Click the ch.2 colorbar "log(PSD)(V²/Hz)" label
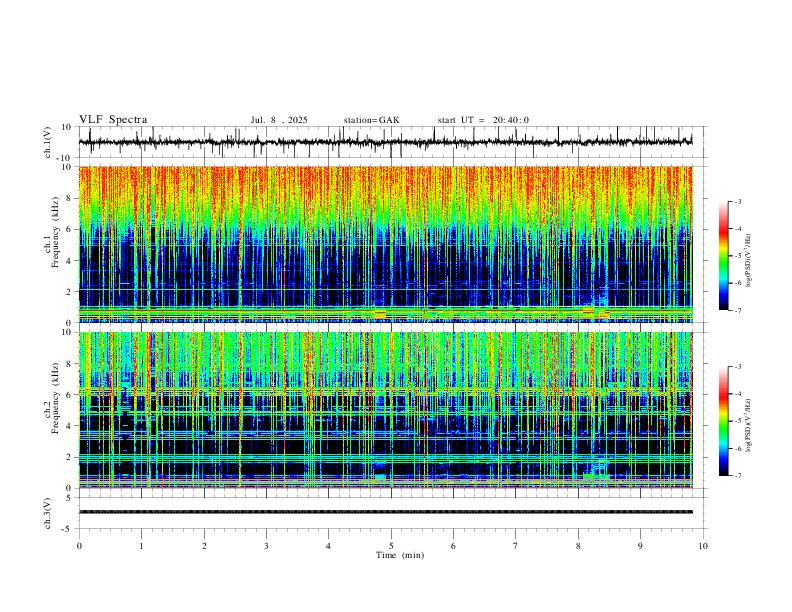The image size is (792, 612). click(748, 425)
